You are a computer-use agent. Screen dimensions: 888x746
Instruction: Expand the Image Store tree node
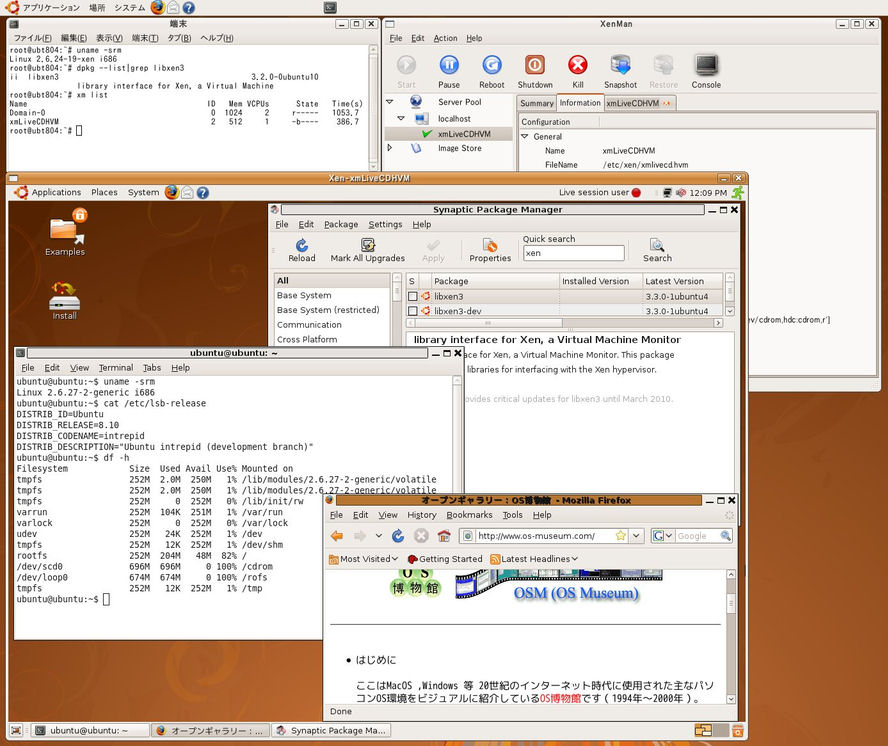pos(390,148)
